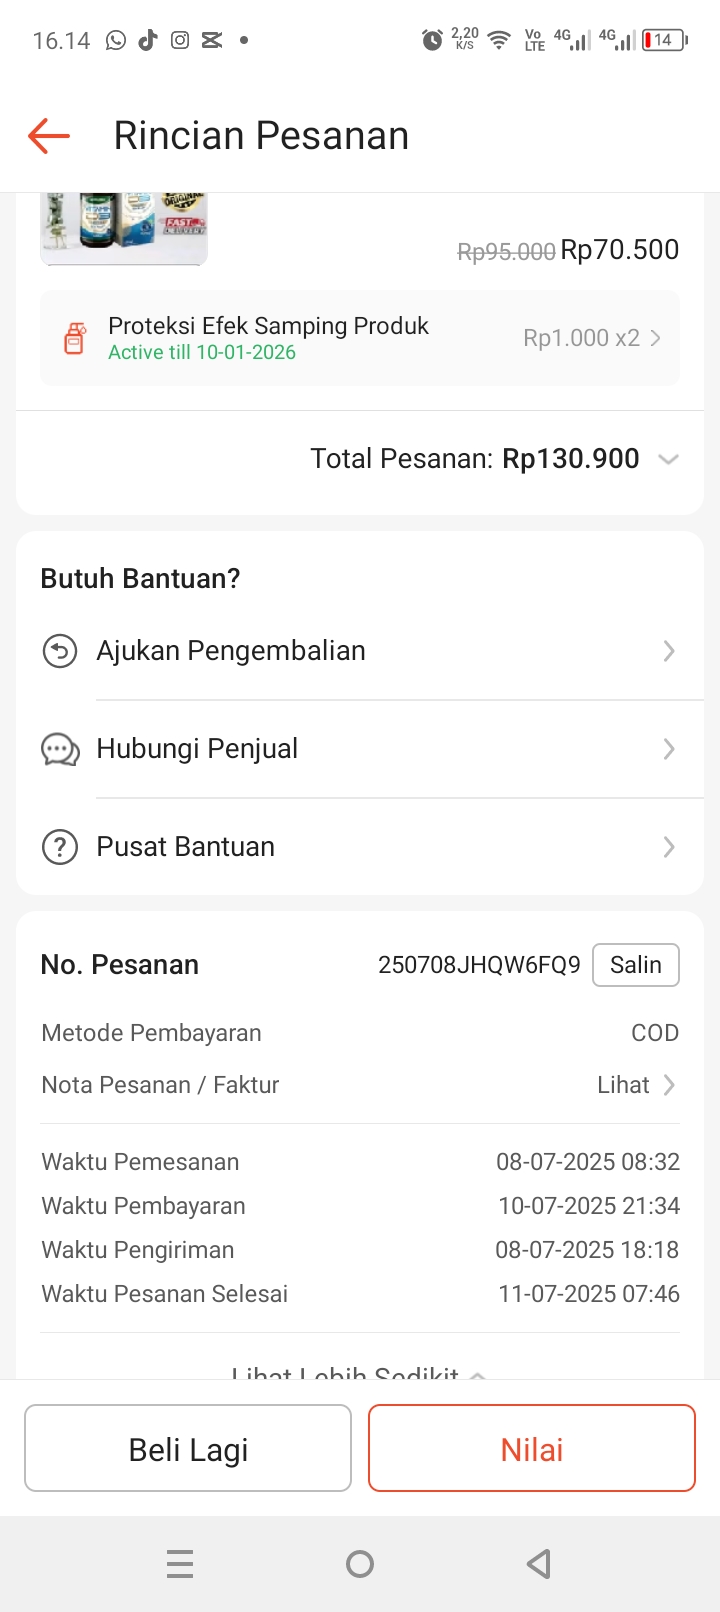Screen dimensions: 720x1612
Task: Open Ajukan Pengembalian chevron arrow
Action: [669, 651]
